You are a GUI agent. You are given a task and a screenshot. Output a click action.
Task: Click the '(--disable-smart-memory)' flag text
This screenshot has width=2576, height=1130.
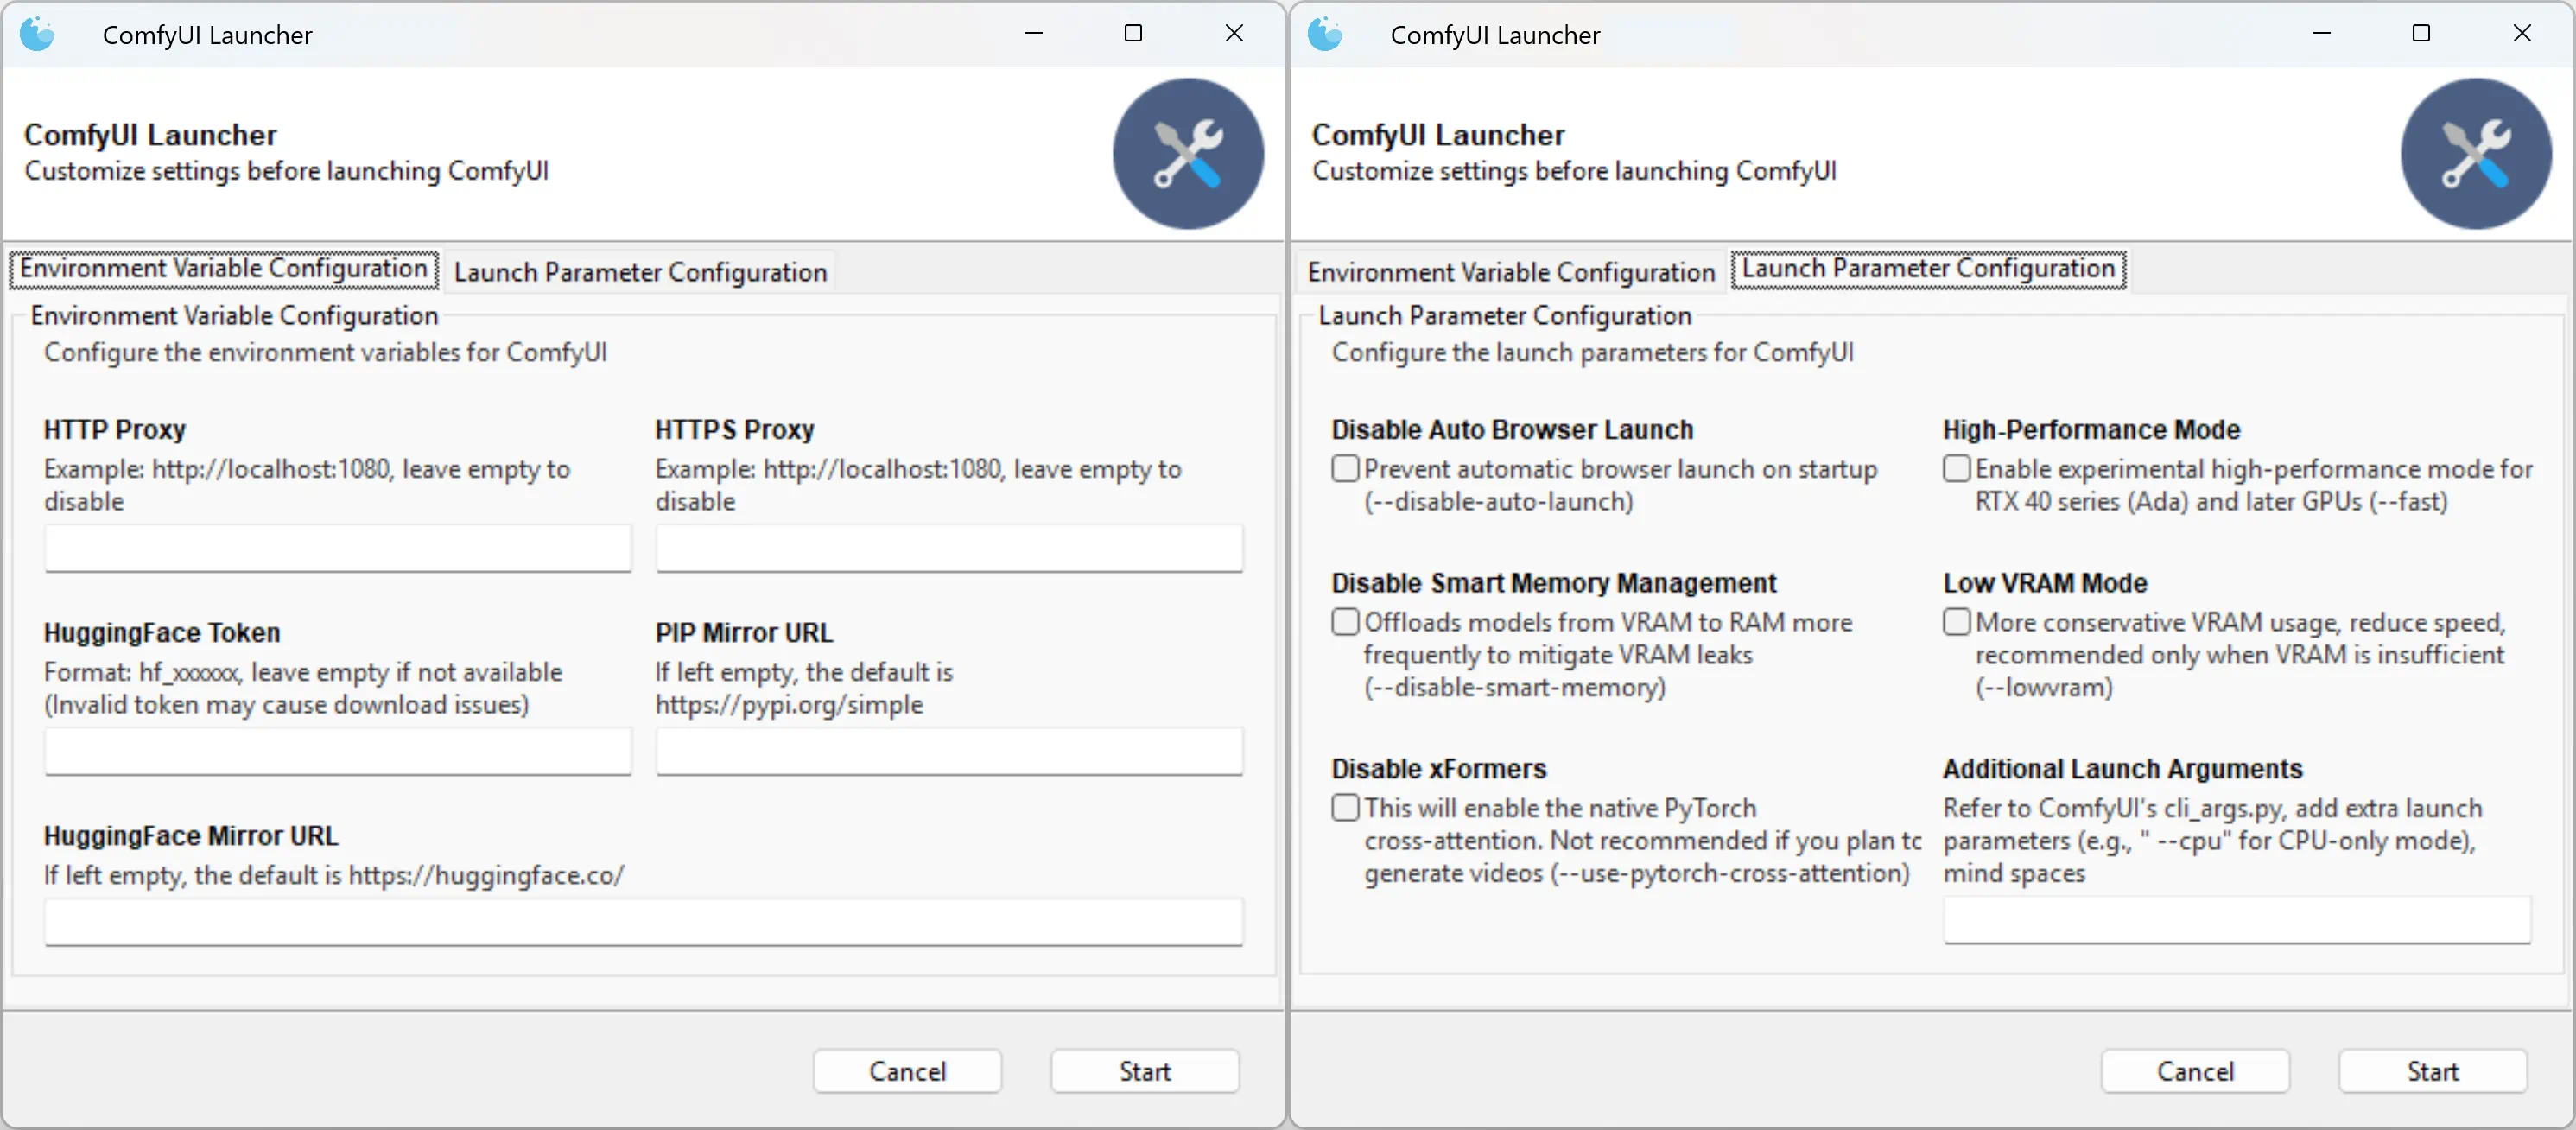click(x=1514, y=688)
